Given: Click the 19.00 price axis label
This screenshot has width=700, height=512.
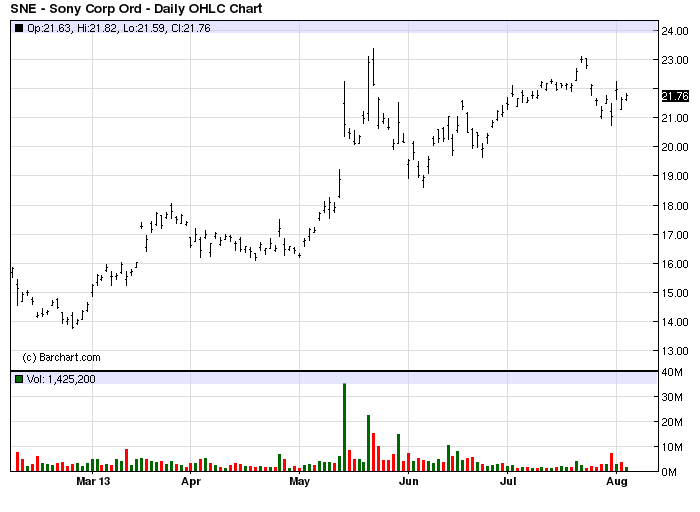Looking at the screenshot, I should point(675,176).
